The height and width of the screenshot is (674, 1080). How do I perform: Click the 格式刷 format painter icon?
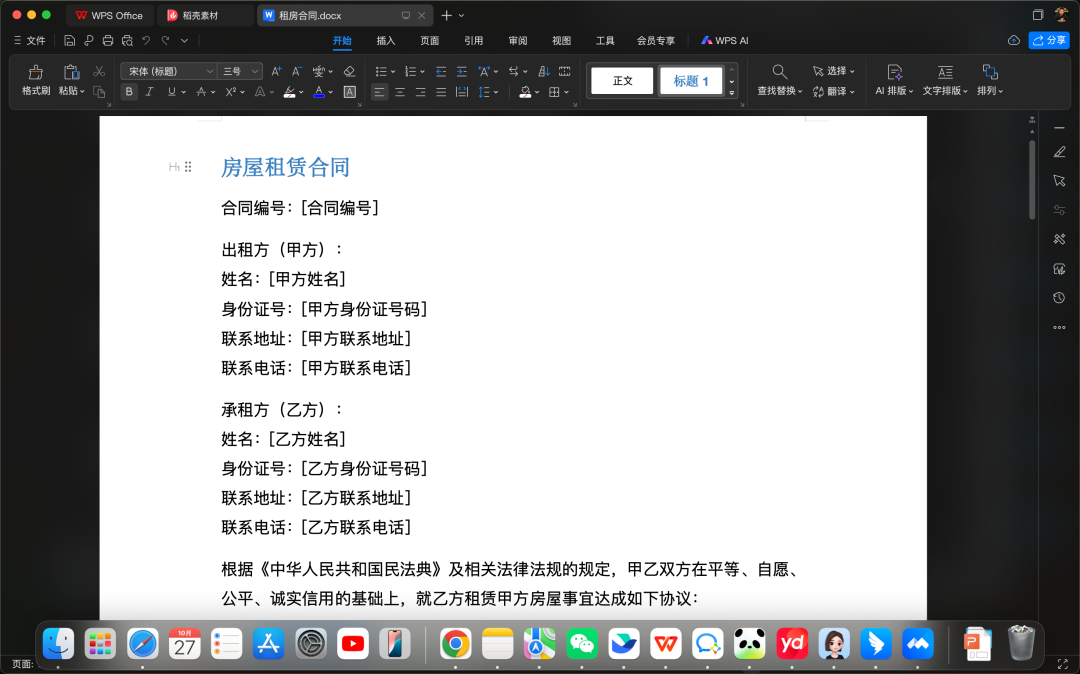pyautogui.click(x=36, y=73)
